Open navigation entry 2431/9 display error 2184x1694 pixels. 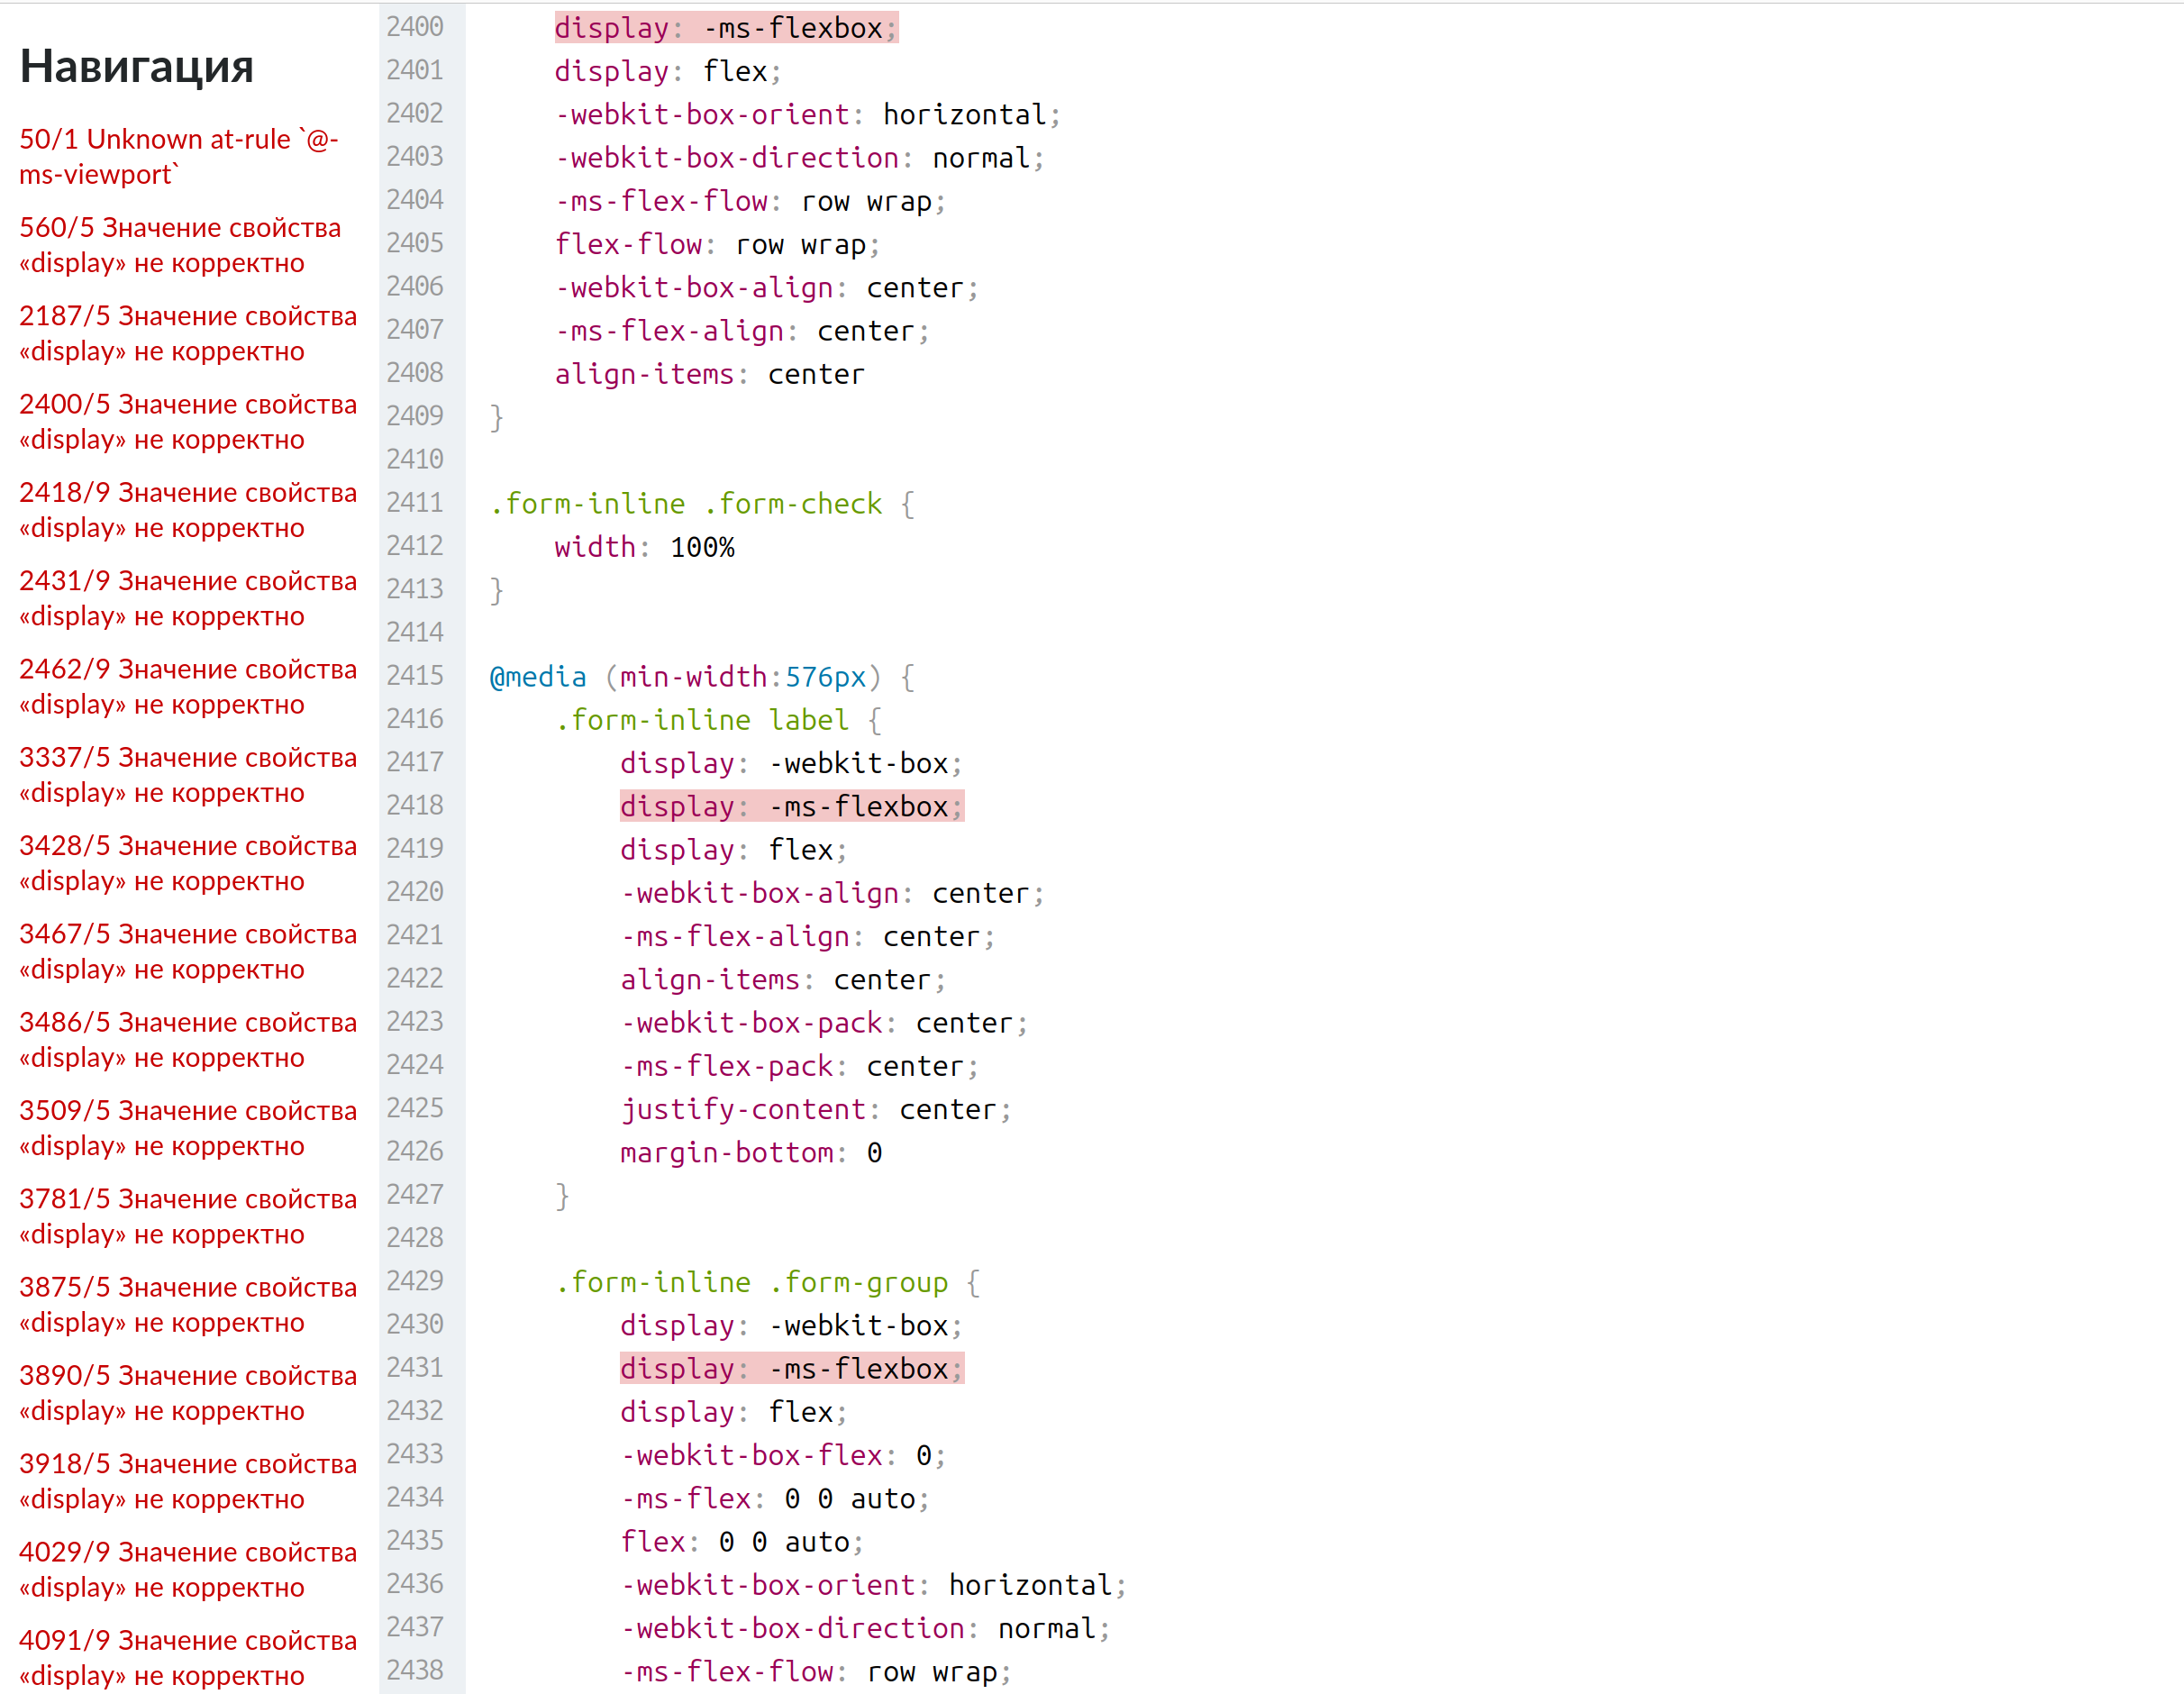point(187,598)
